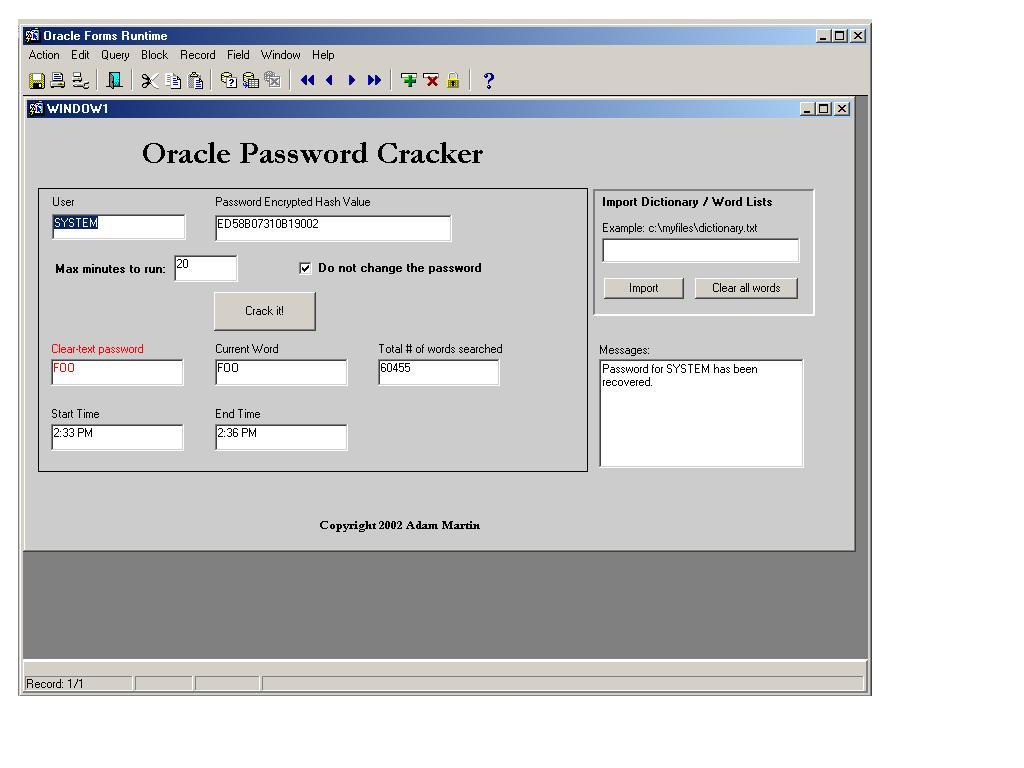Click the Cut scissors icon

point(150,81)
